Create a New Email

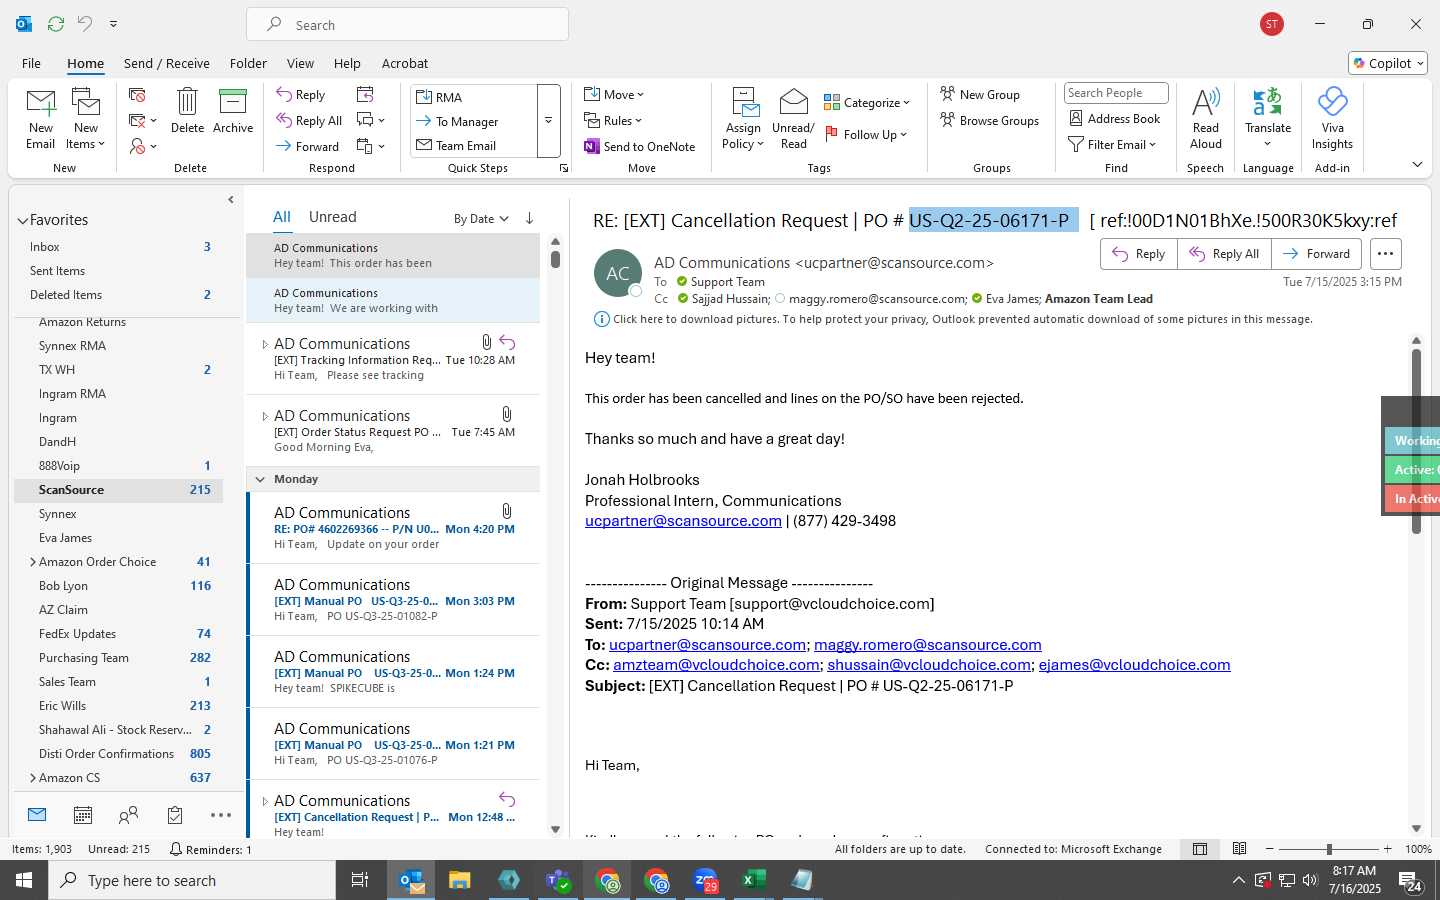pyautogui.click(x=40, y=119)
